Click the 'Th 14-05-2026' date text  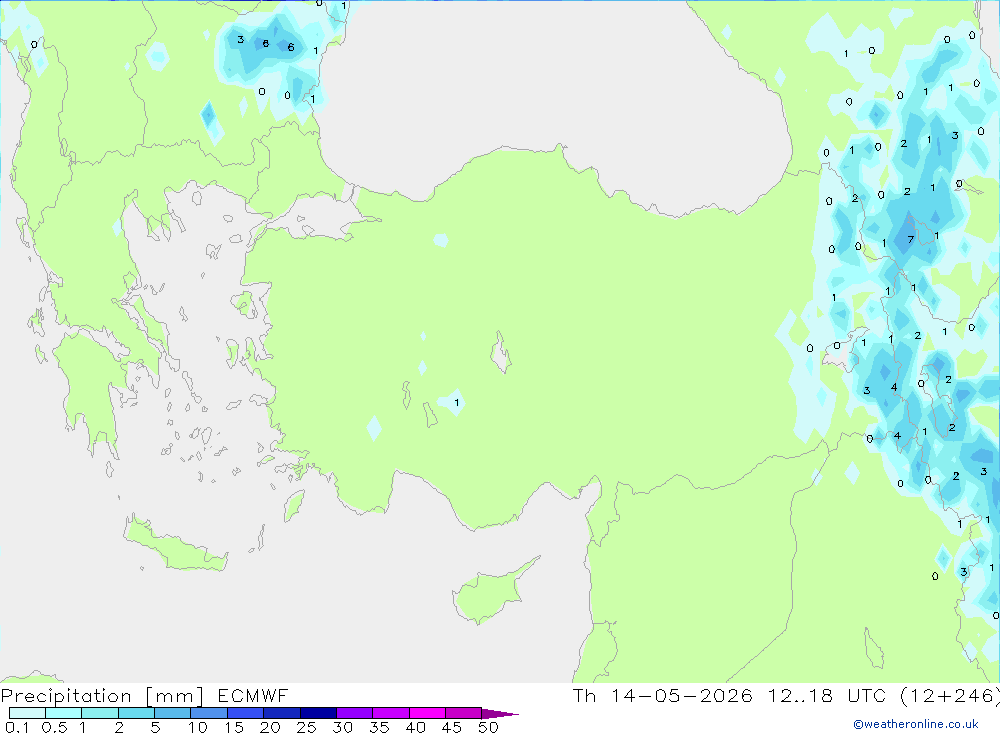pyautogui.click(x=662, y=695)
